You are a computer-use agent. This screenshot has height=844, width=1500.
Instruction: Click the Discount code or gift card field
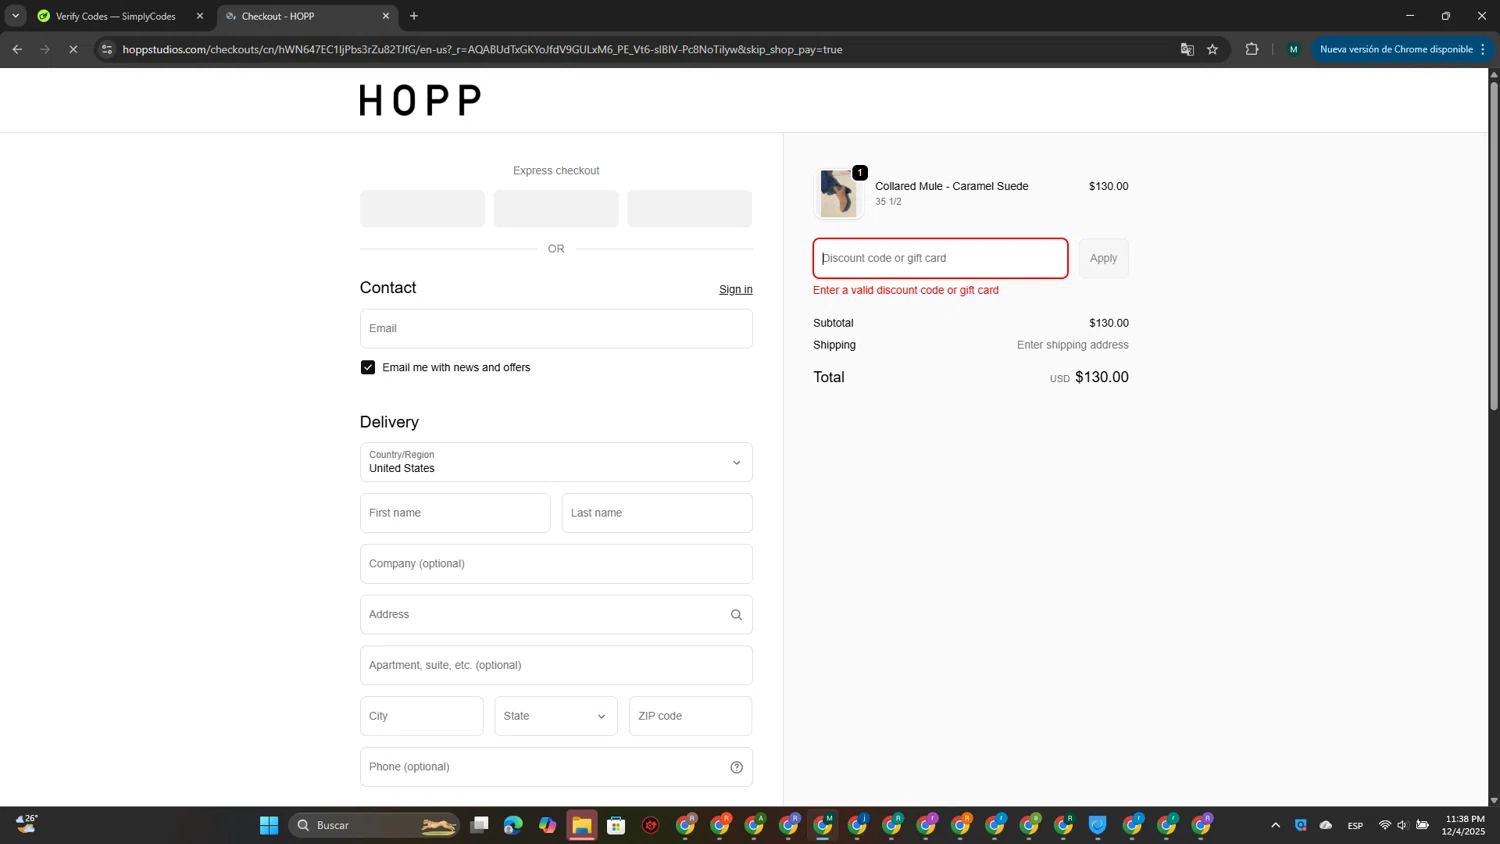[x=940, y=258]
